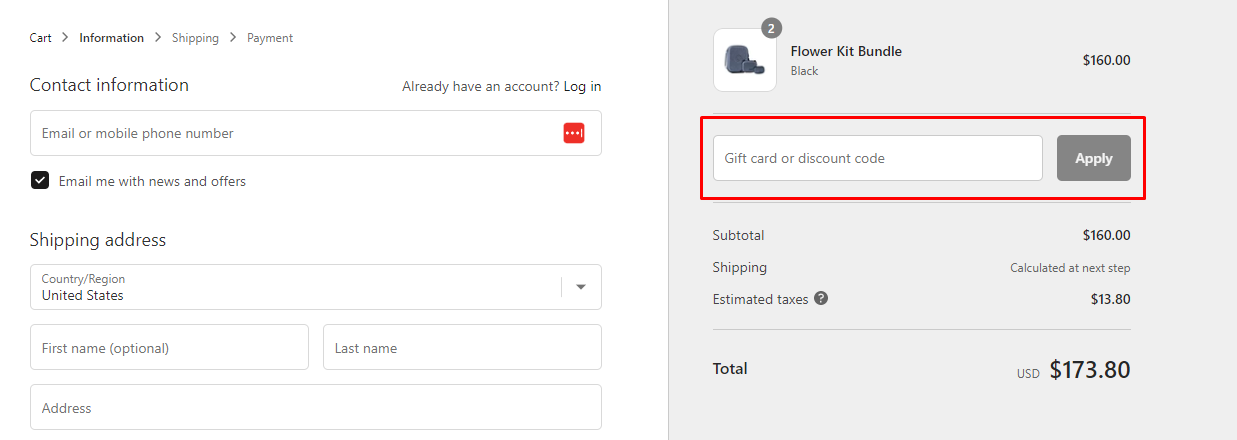This screenshot has width=1237, height=440.
Task: Click the password manager icon in email field
Action: click(574, 133)
